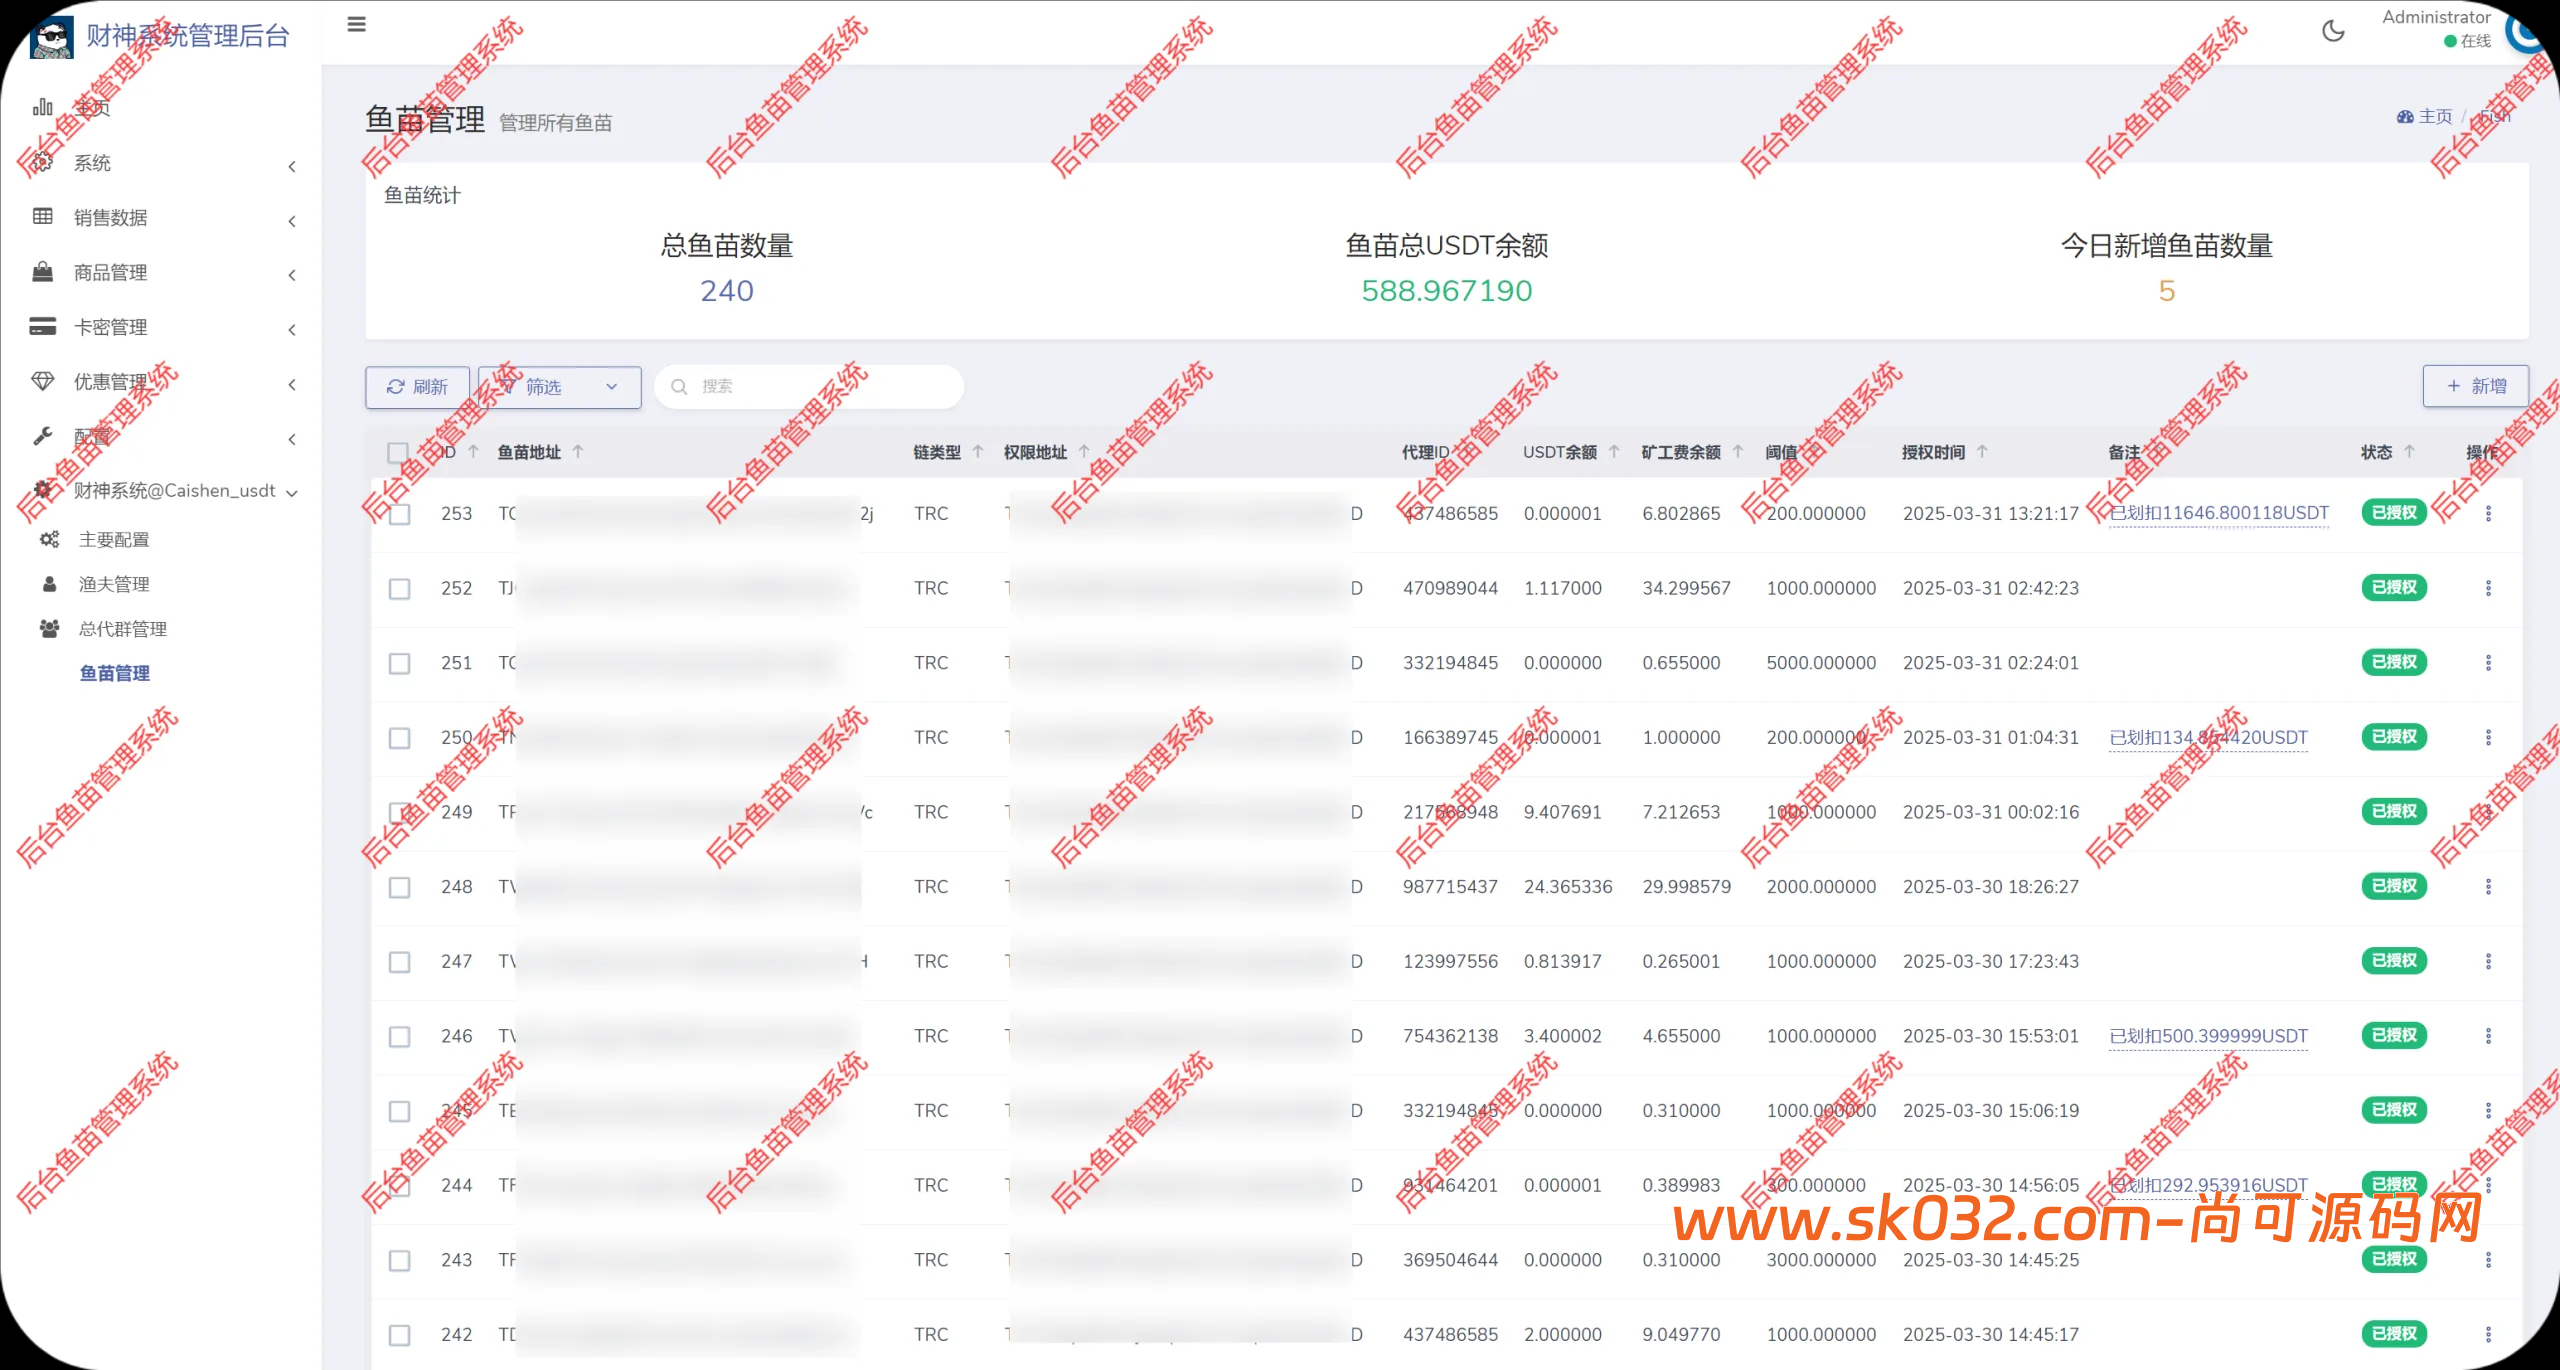Viewport: 2560px width, 1370px height.
Task: Click the 卡密管理 wallet icon
Action: (x=42, y=326)
